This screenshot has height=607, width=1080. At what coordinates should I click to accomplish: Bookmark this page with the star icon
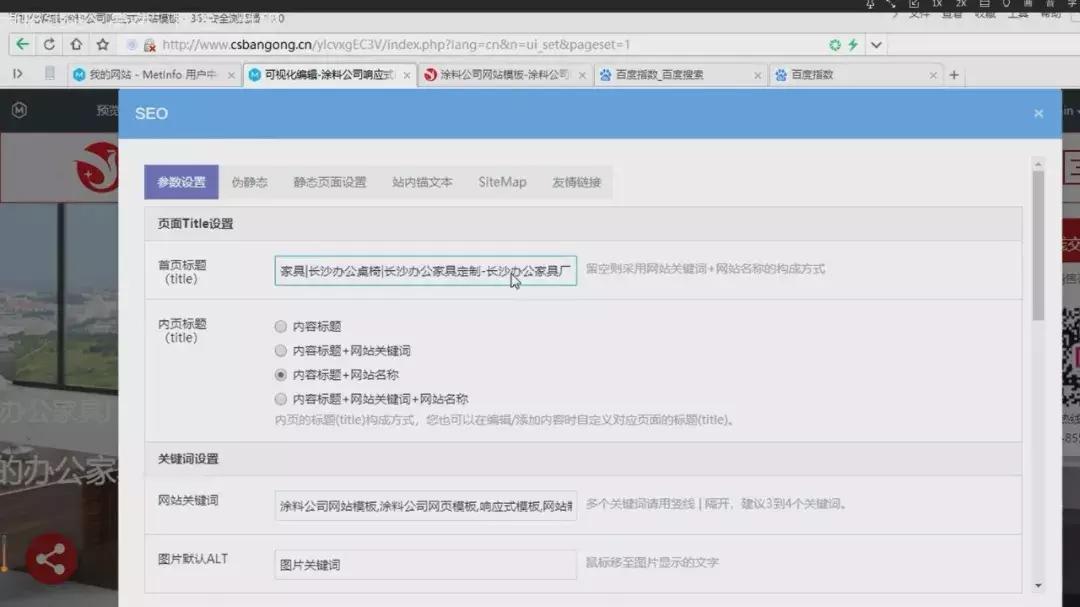pyautogui.click(x=101, y=44)
